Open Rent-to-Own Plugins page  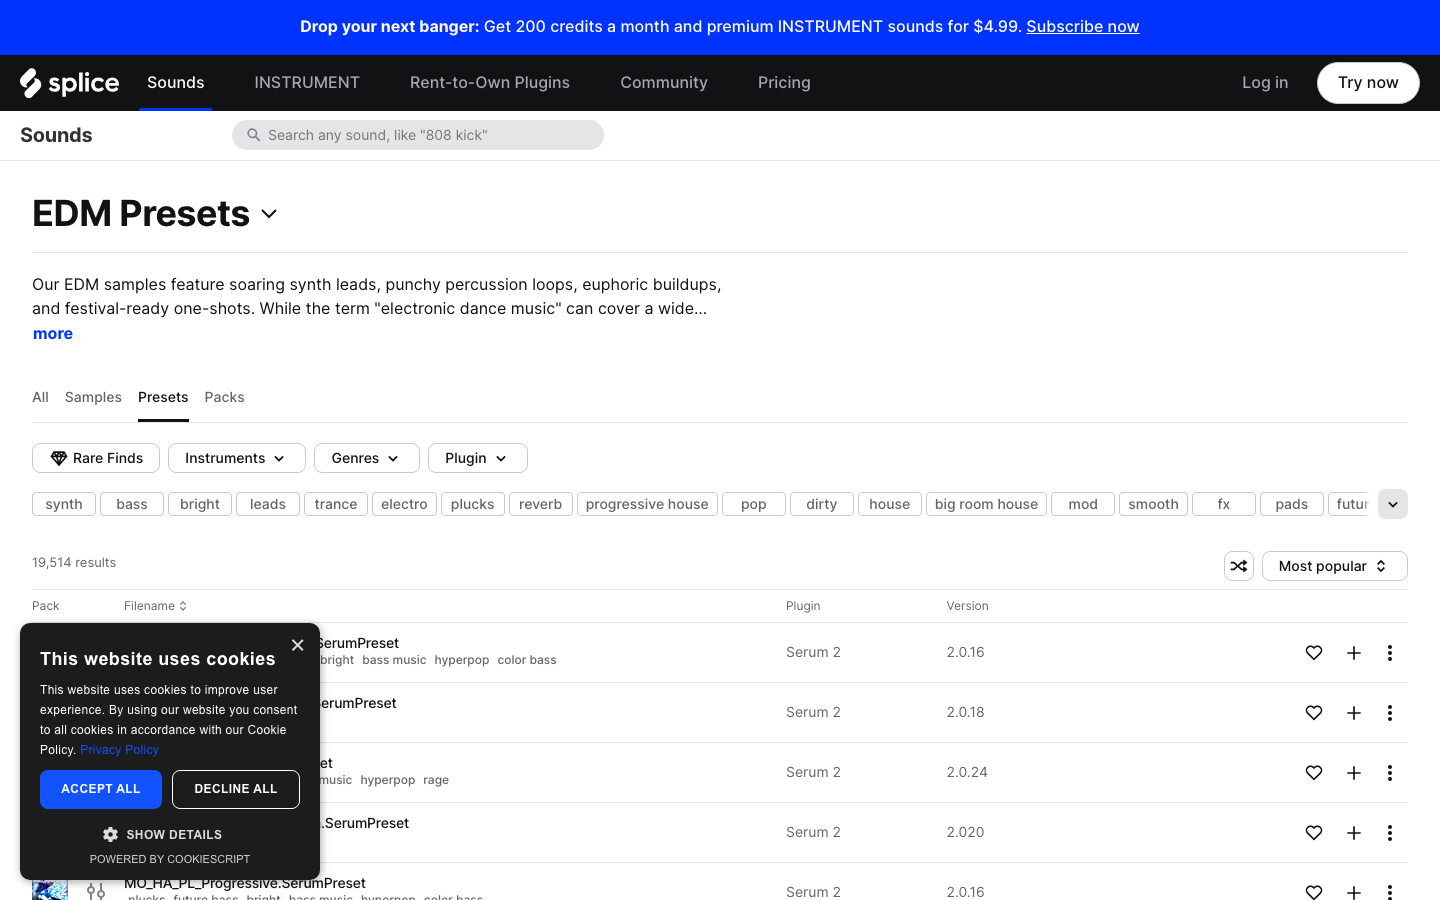(490, 83)
